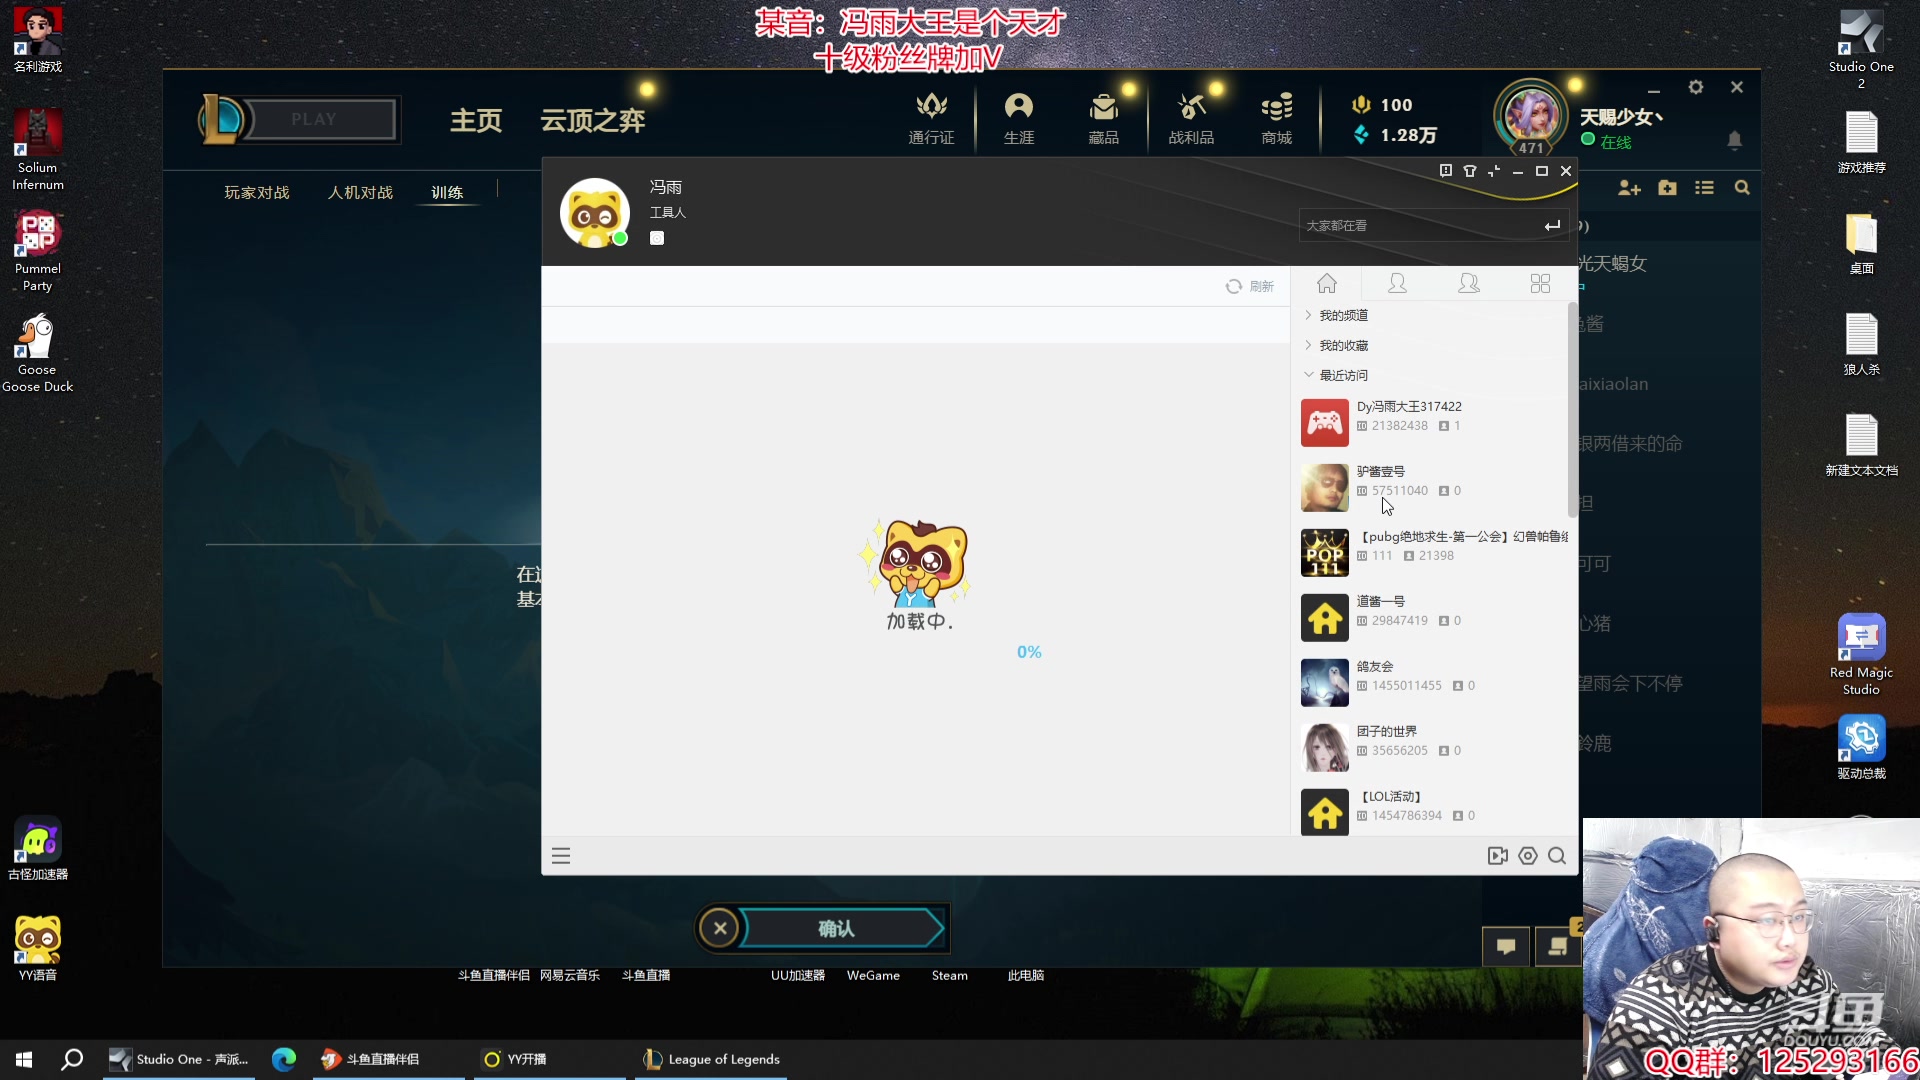Click the white status box under 工具人
Screen dimensions: 1920x1080
(x=657, y=238)
